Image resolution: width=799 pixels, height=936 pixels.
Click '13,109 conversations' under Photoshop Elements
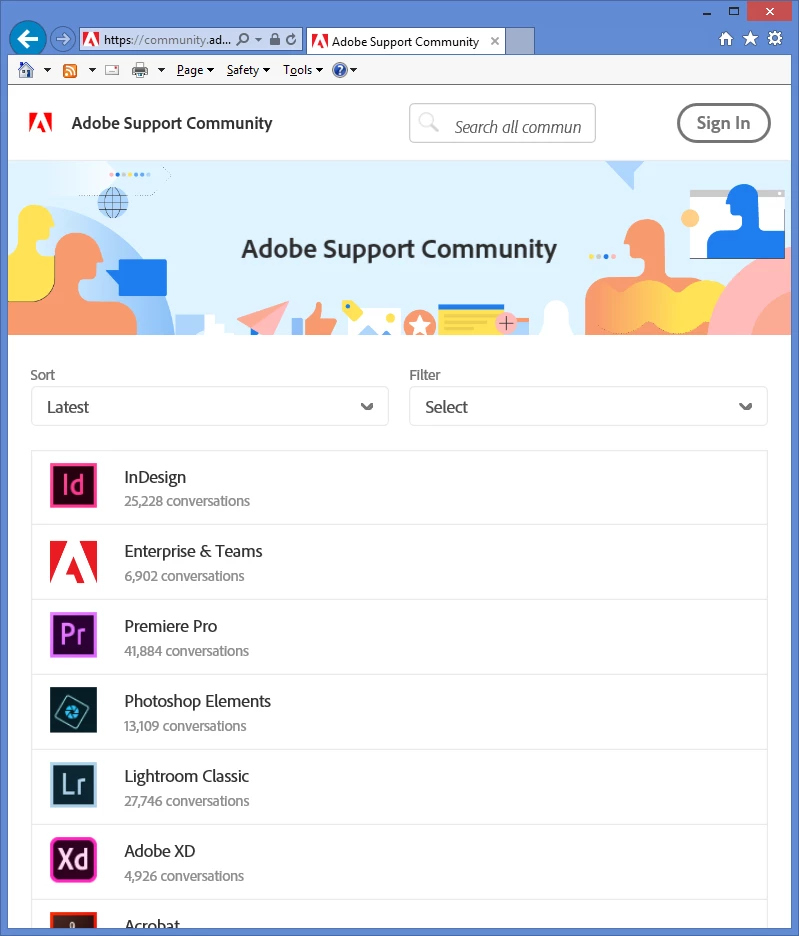pos(185,726)
